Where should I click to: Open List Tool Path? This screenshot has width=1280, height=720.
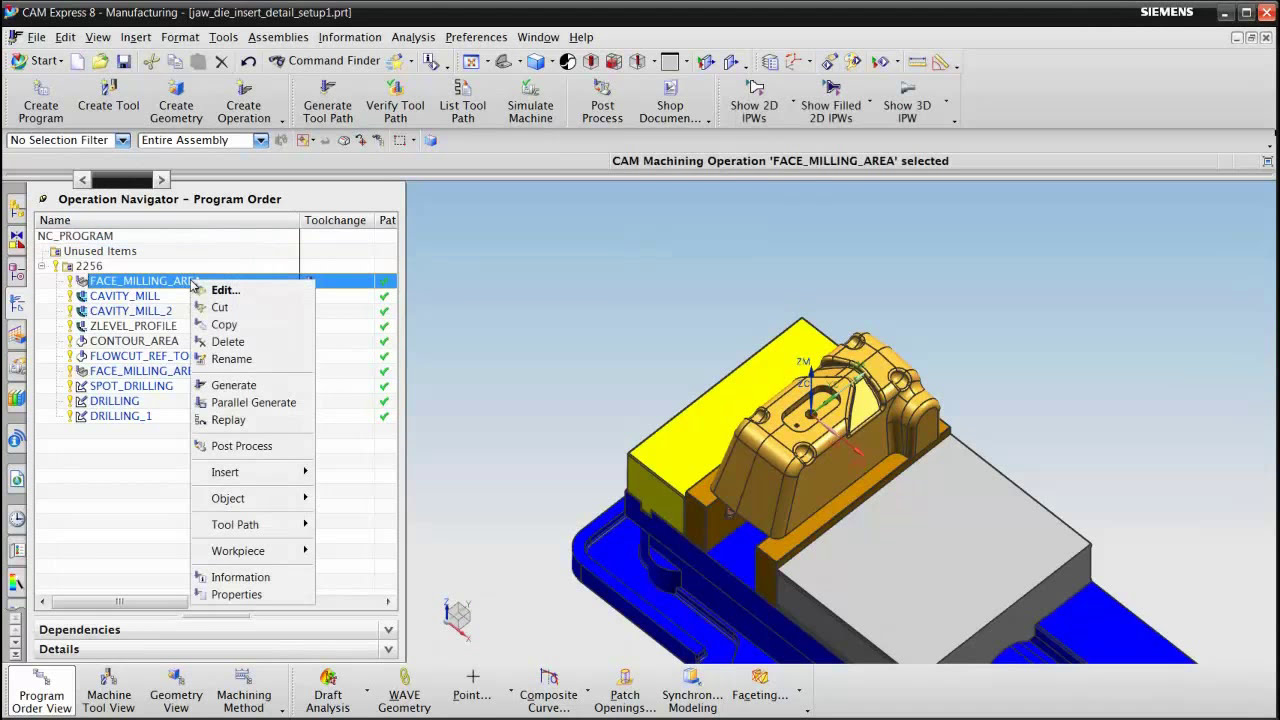[463, 102]
